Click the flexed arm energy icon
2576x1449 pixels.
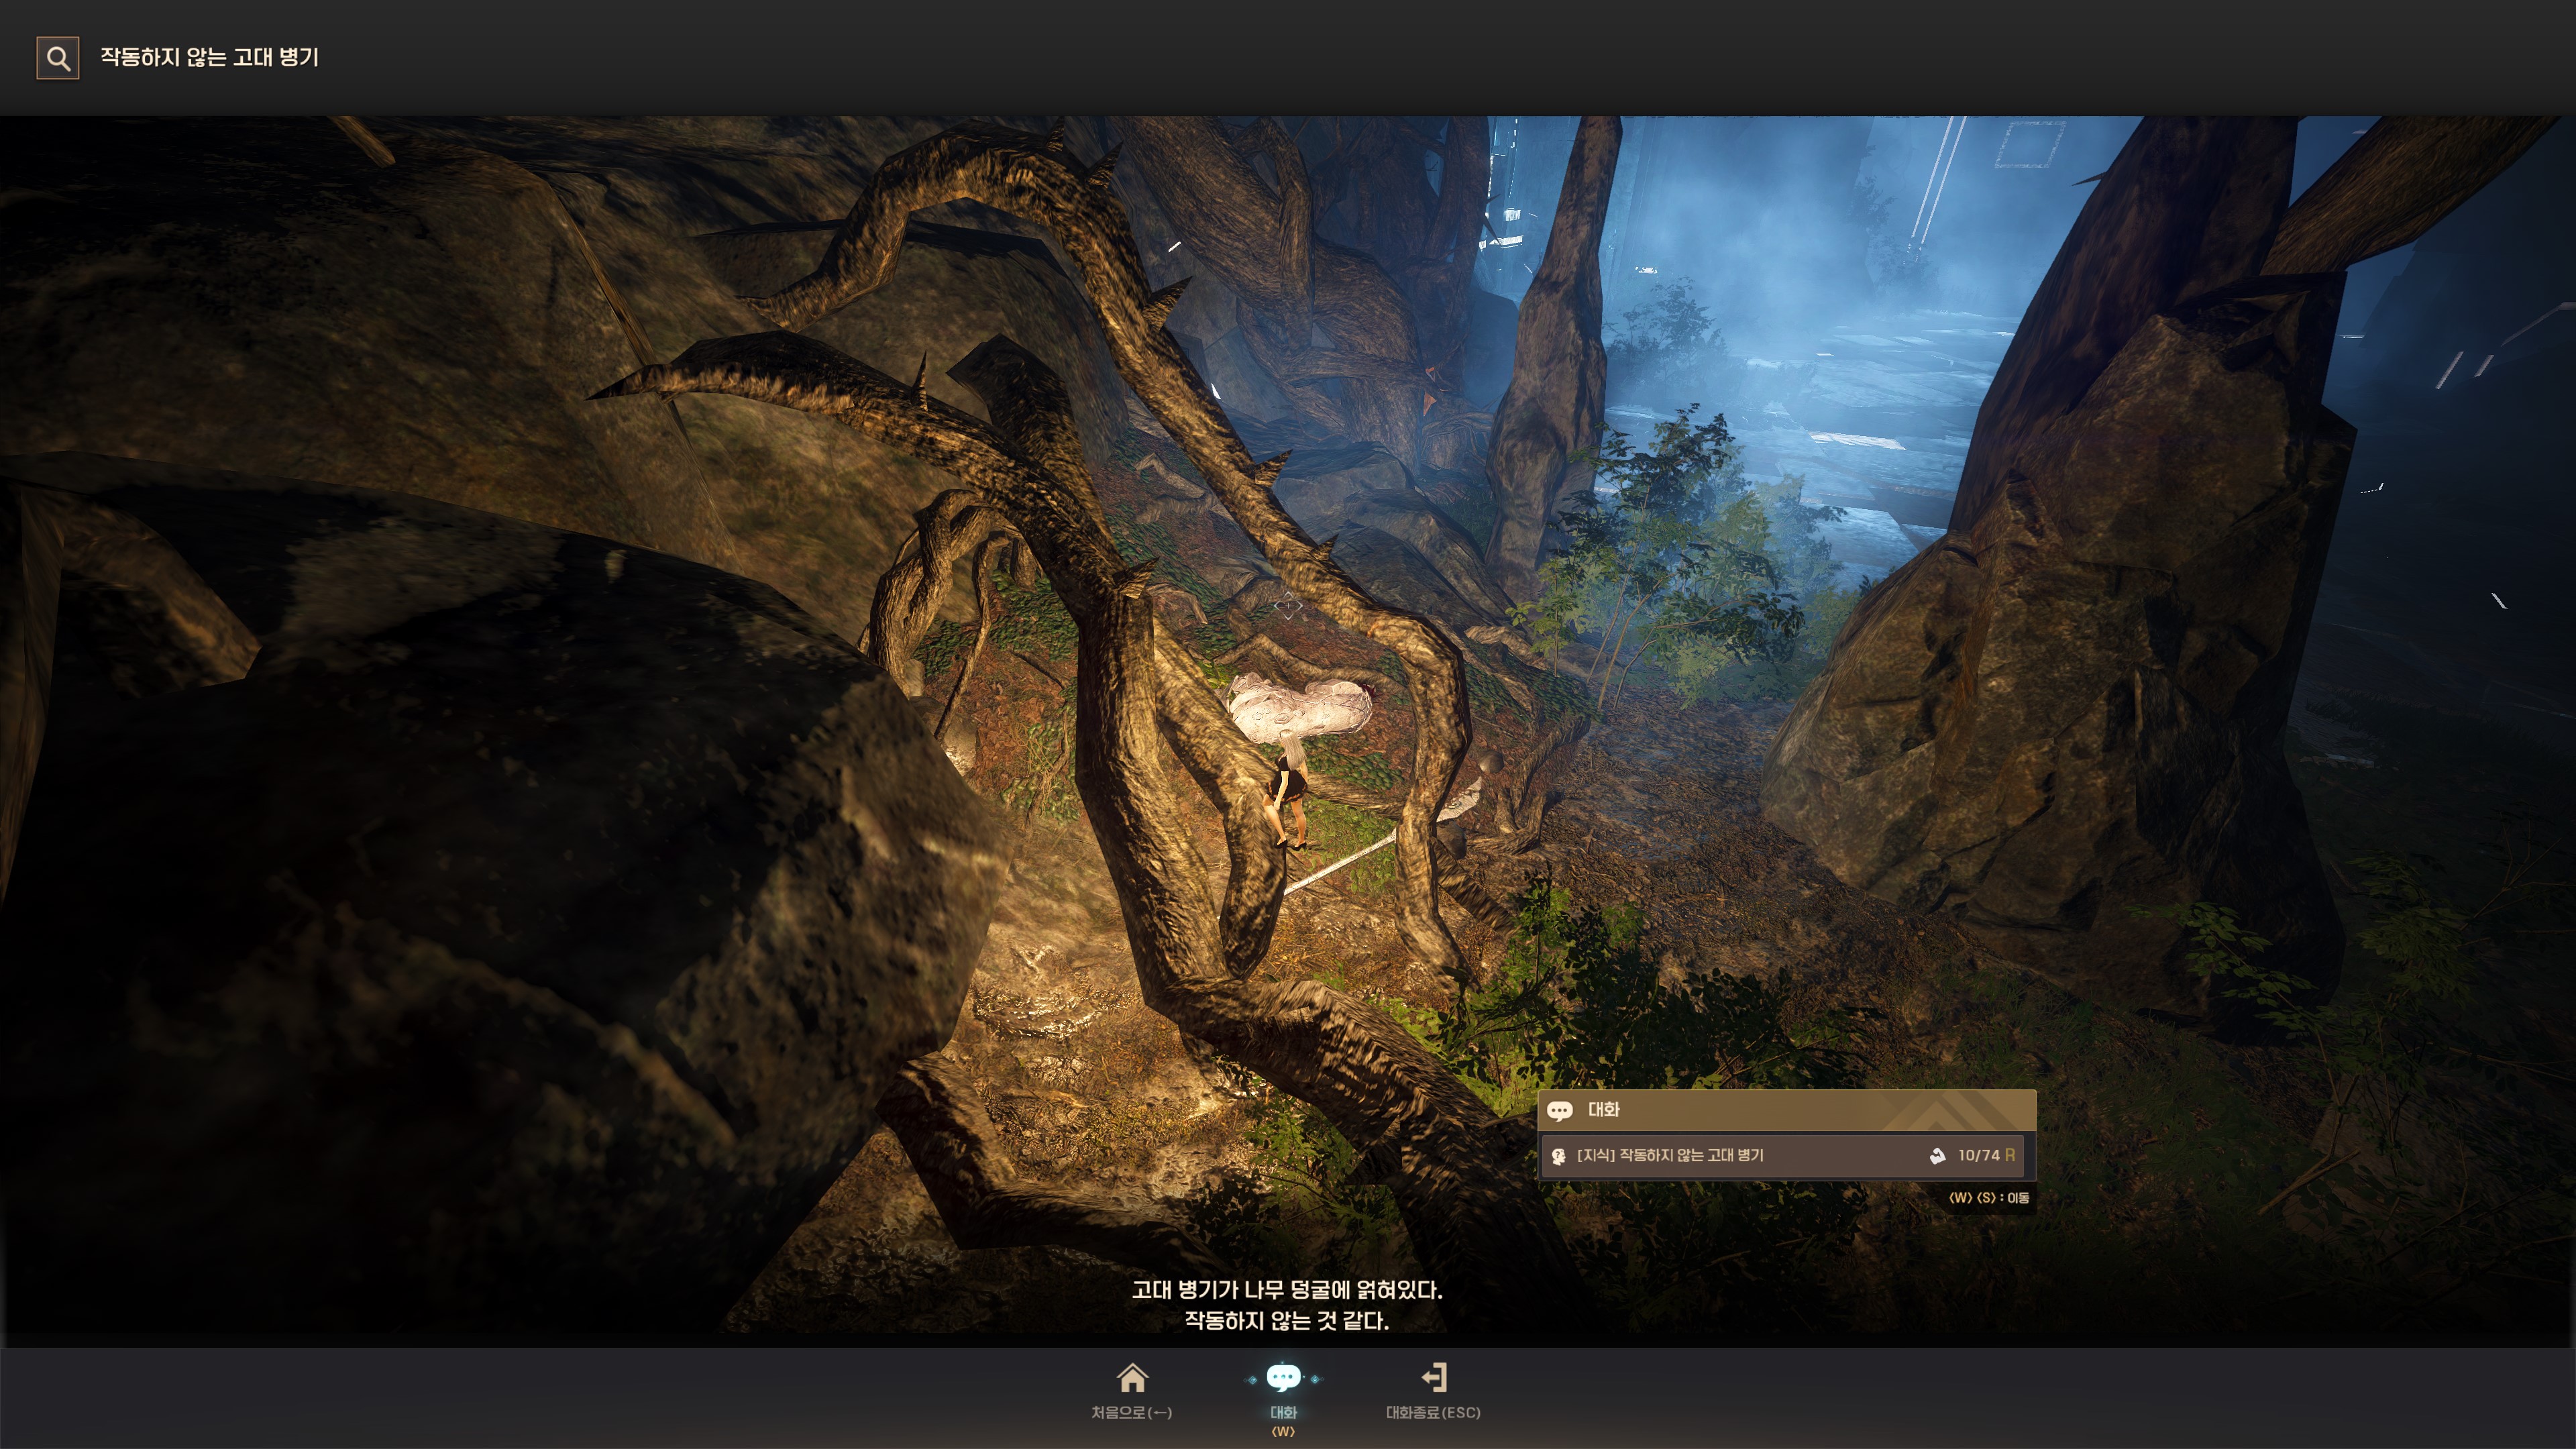tap(1937, 1156)
